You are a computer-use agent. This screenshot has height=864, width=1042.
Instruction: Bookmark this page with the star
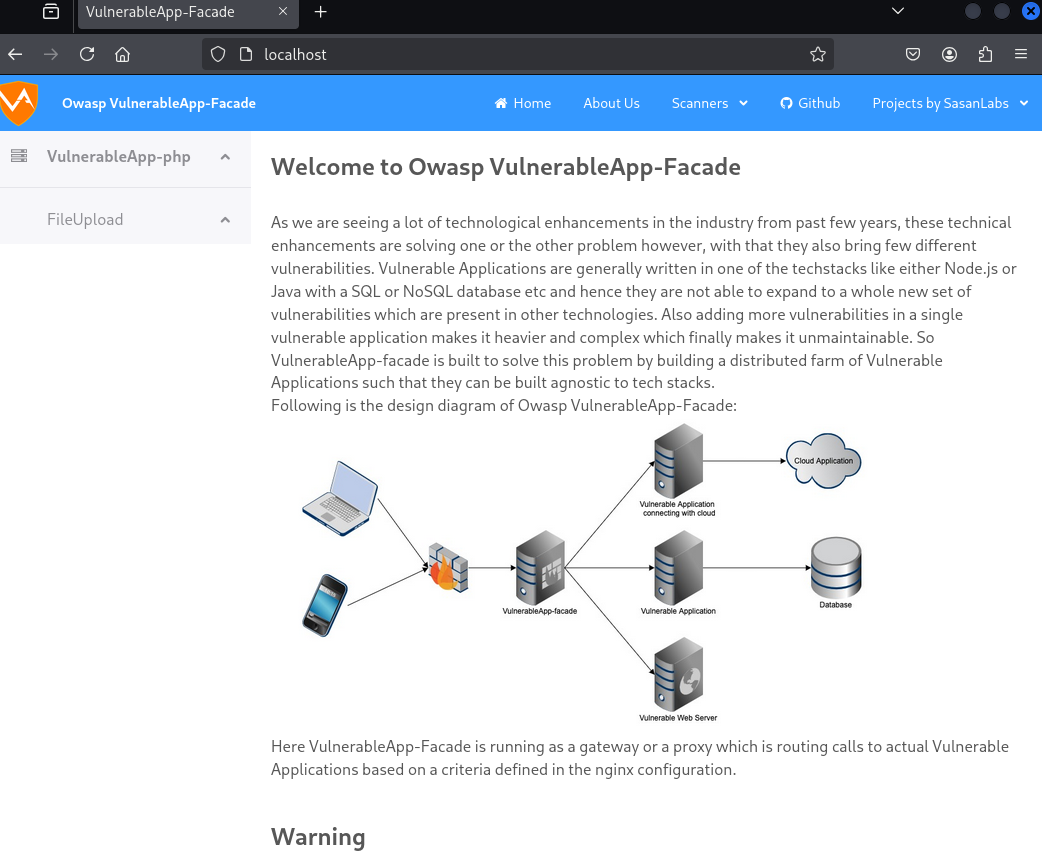point(818,54)
